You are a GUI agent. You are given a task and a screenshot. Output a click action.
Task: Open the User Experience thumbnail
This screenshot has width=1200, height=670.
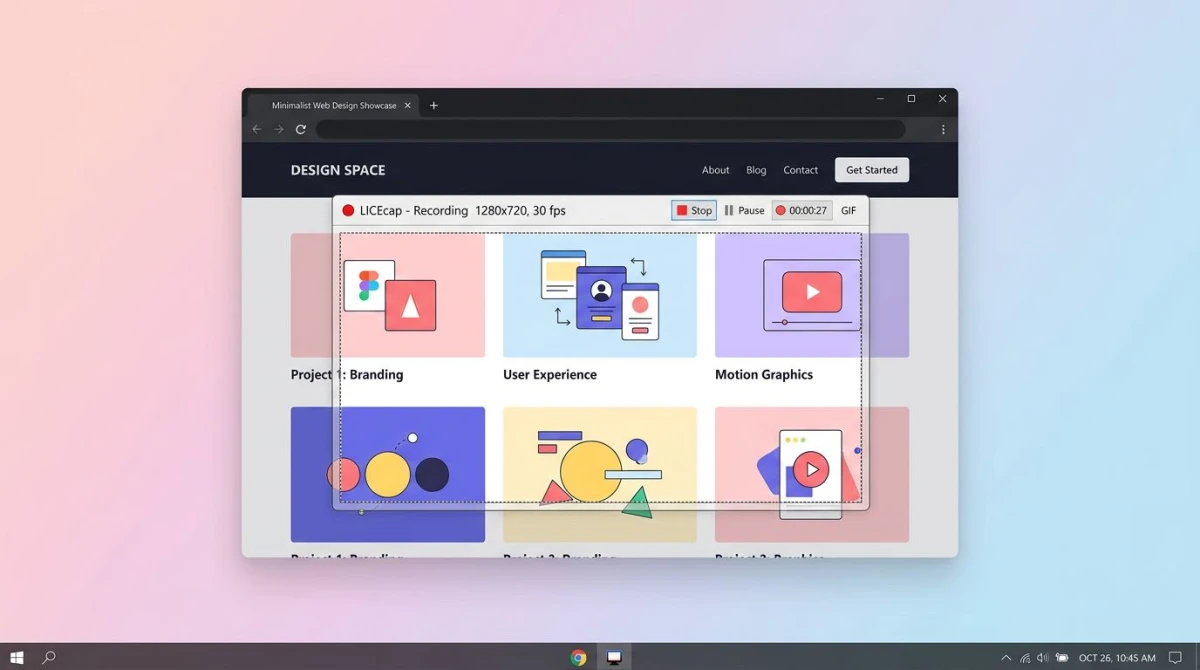pos(600,295)
